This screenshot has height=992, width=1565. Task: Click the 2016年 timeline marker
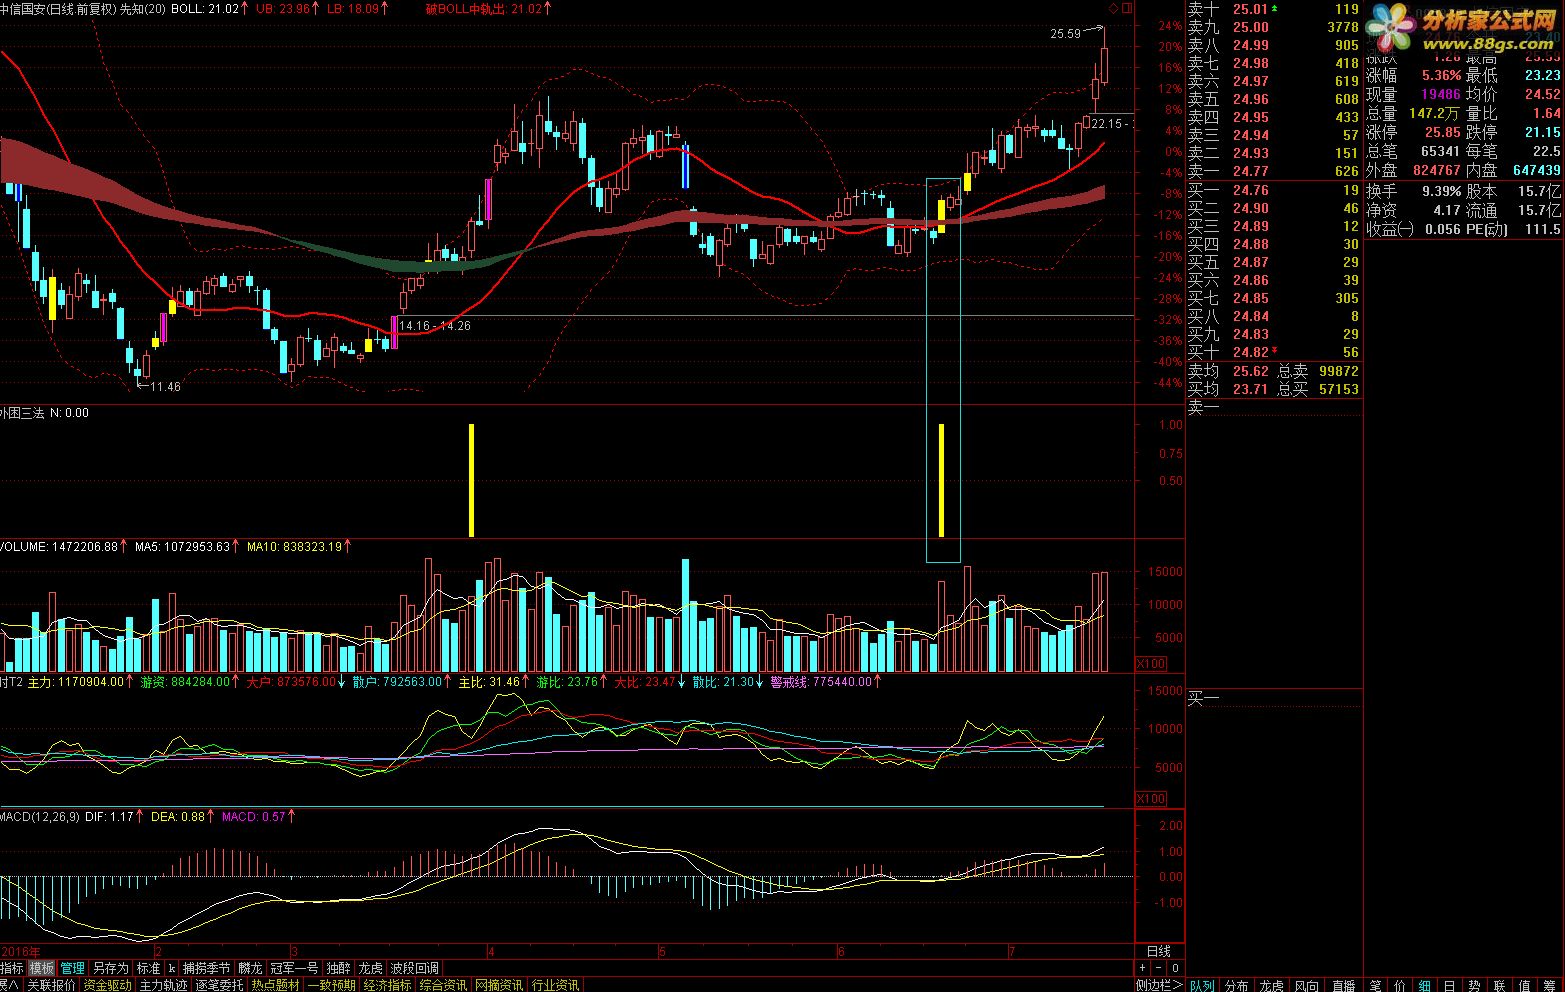(21, 951)
